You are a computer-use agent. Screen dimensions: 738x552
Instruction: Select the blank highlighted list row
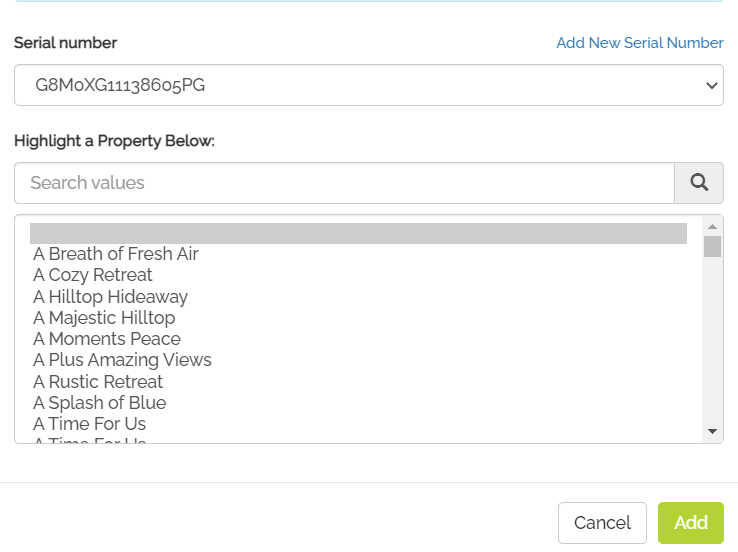358,233
